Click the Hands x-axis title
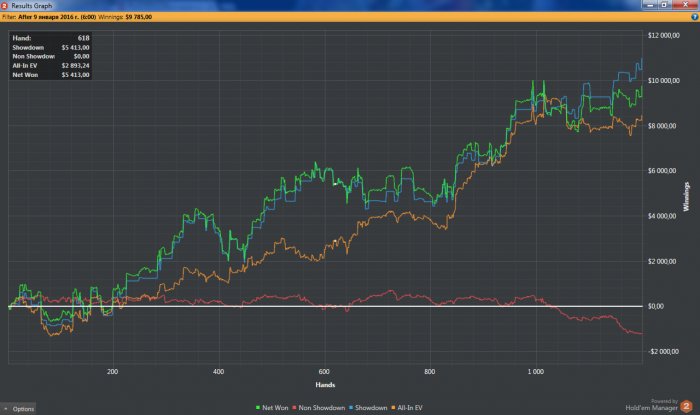Screen dimensions: 700x415 coord(325,385)
